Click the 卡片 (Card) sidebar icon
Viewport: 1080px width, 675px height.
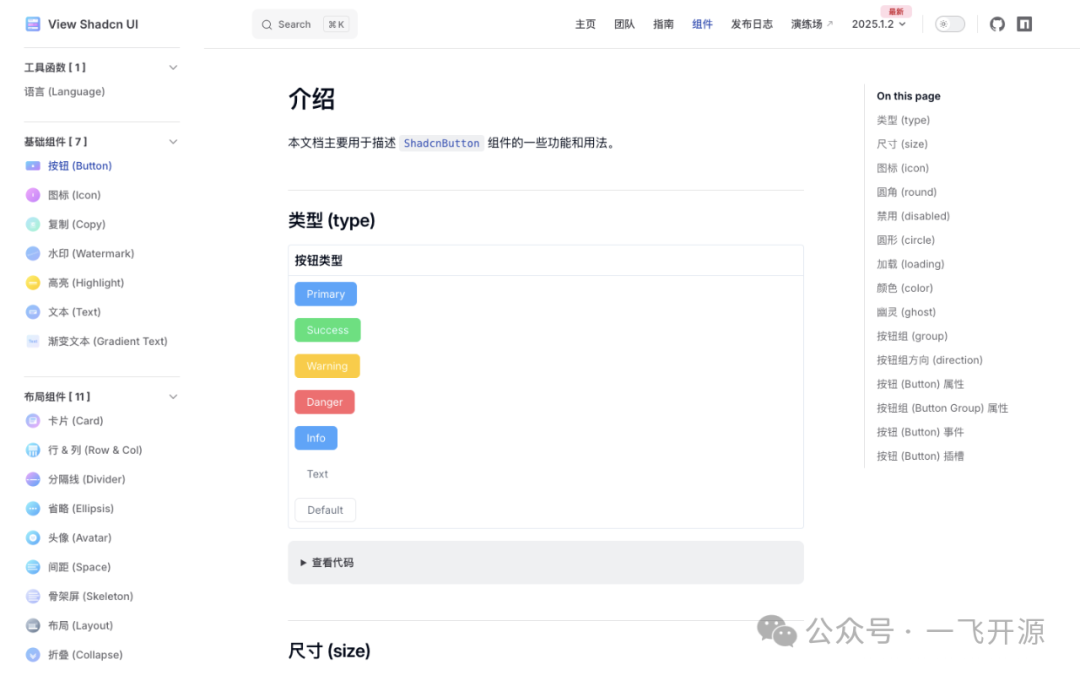[32, 420]
